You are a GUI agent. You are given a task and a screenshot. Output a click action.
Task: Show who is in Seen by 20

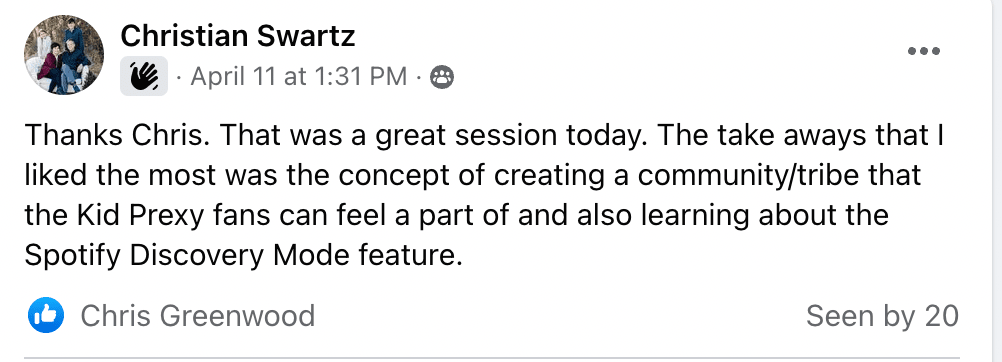(882, 316)
